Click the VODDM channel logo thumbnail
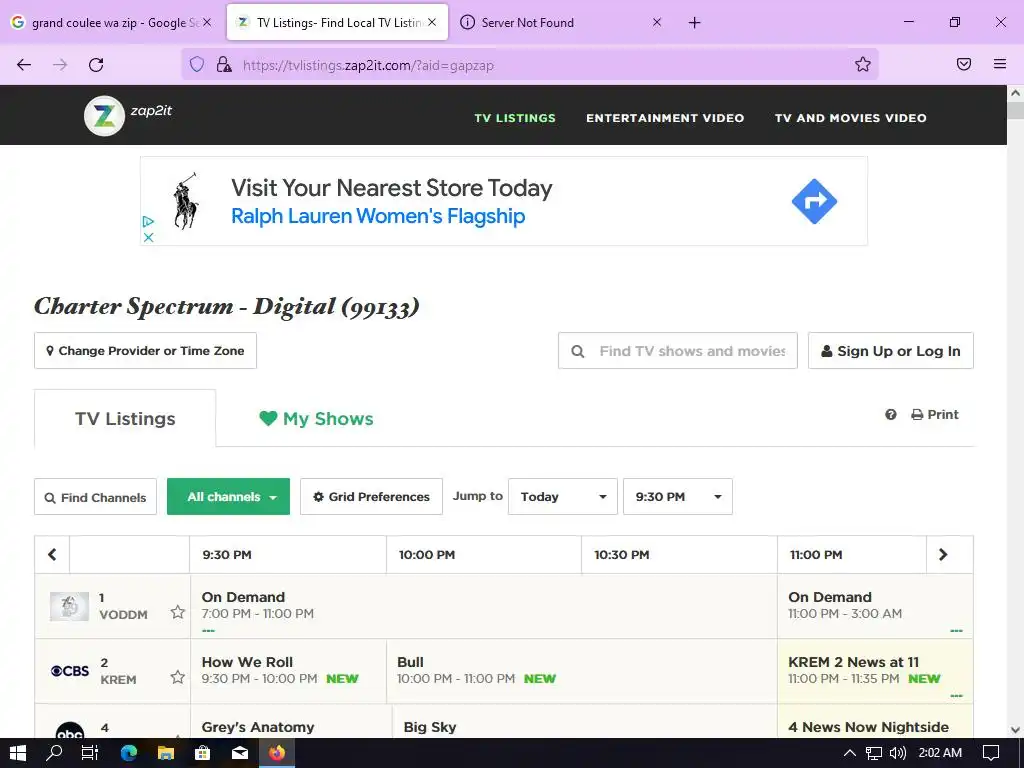 pyautogui.click(x=69, y=607)
